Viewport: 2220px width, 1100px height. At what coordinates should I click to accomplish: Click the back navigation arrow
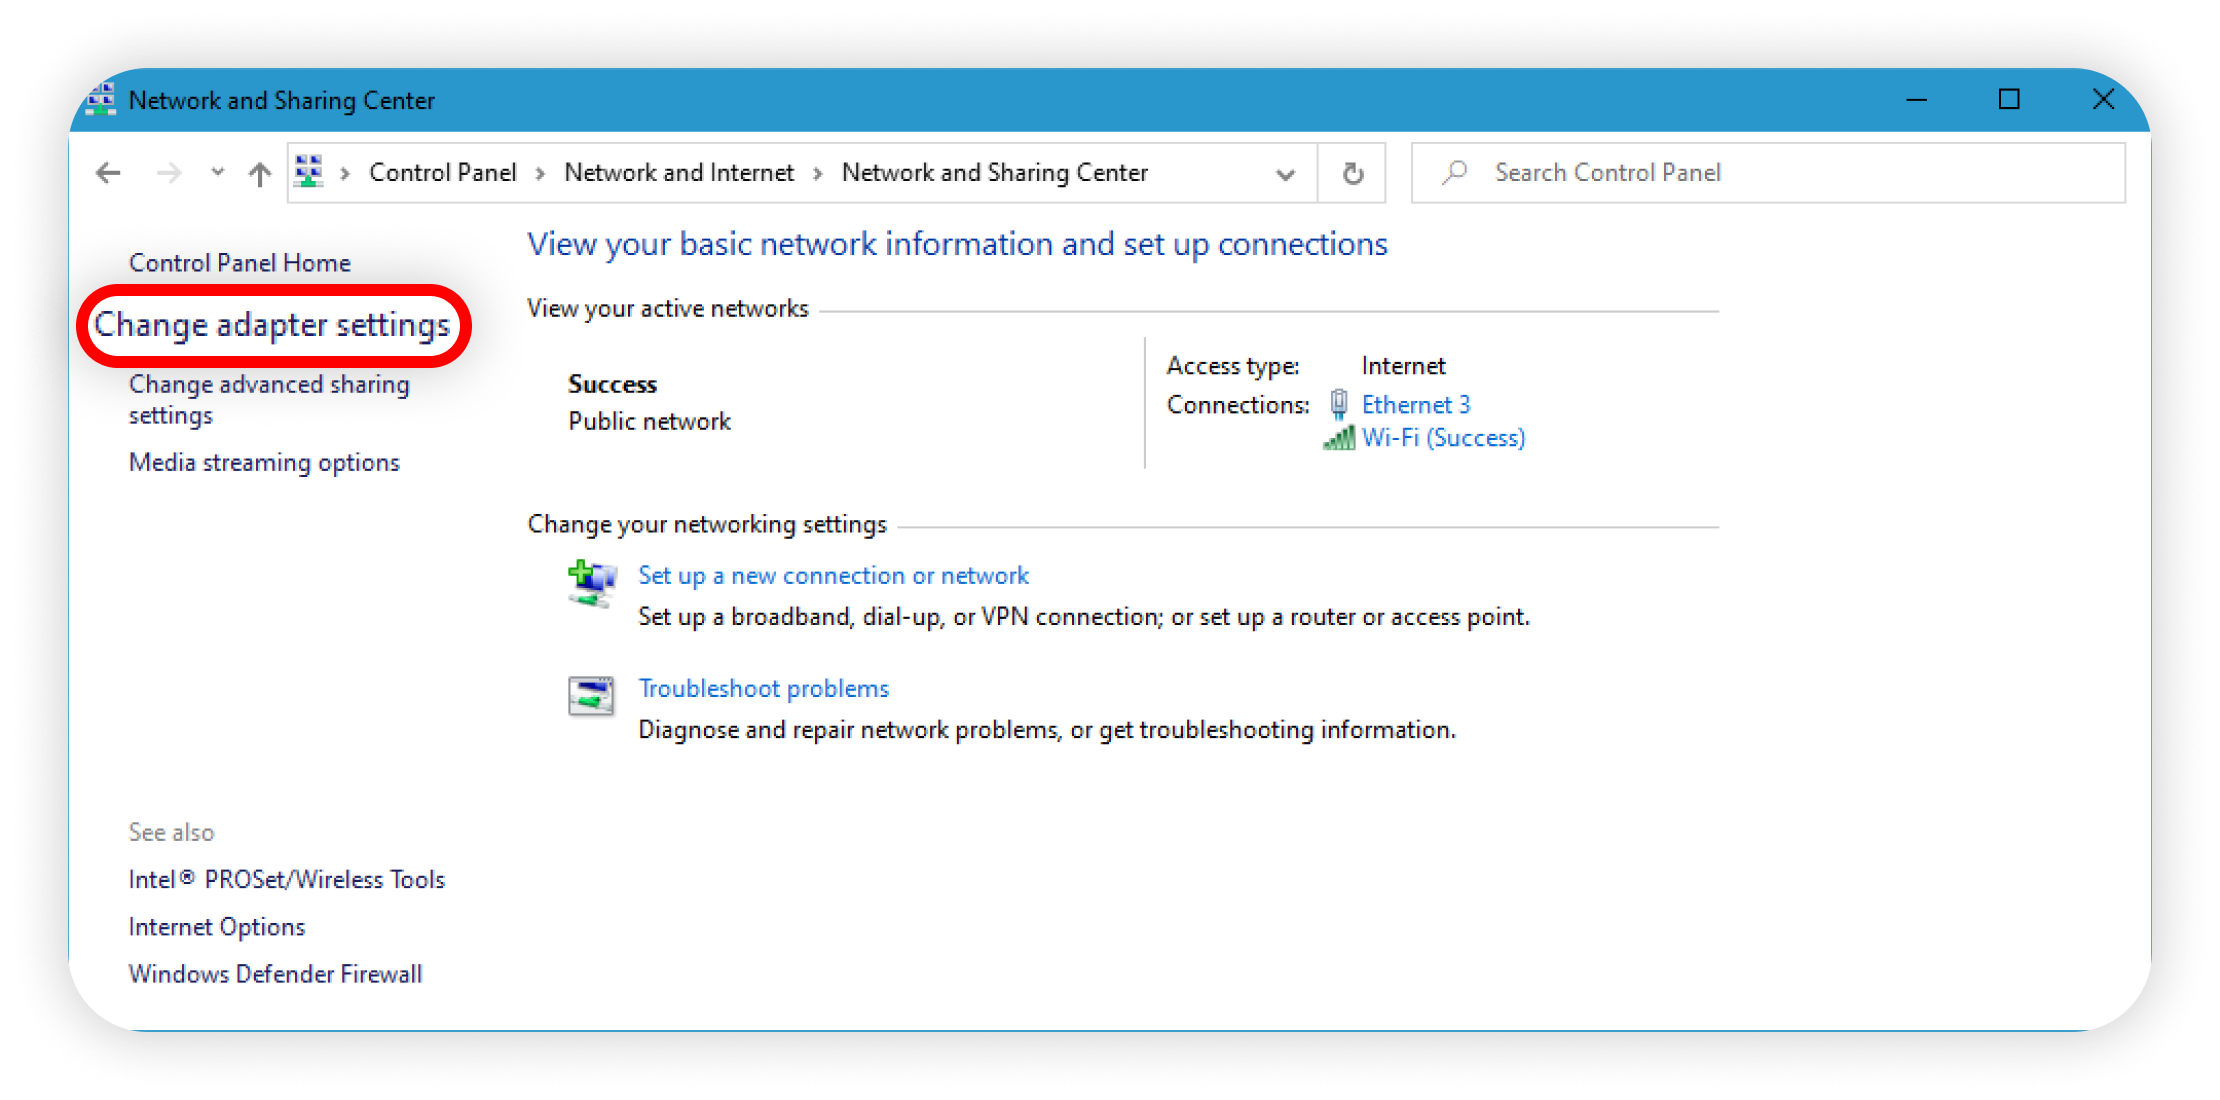click(x=108, y=173)
